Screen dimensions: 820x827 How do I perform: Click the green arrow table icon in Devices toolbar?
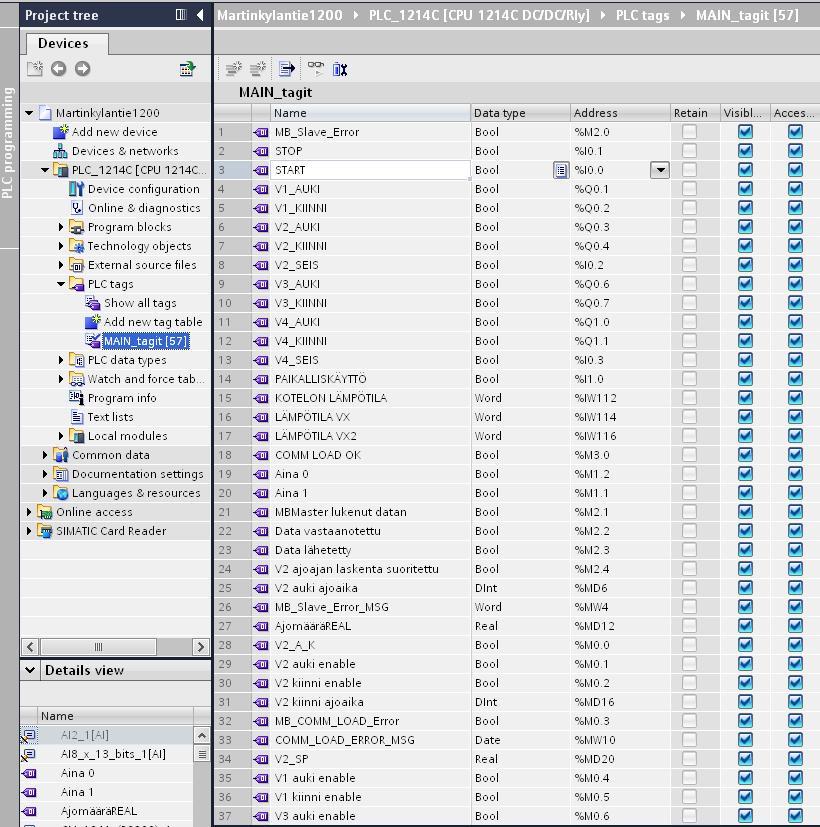point(187,69)
